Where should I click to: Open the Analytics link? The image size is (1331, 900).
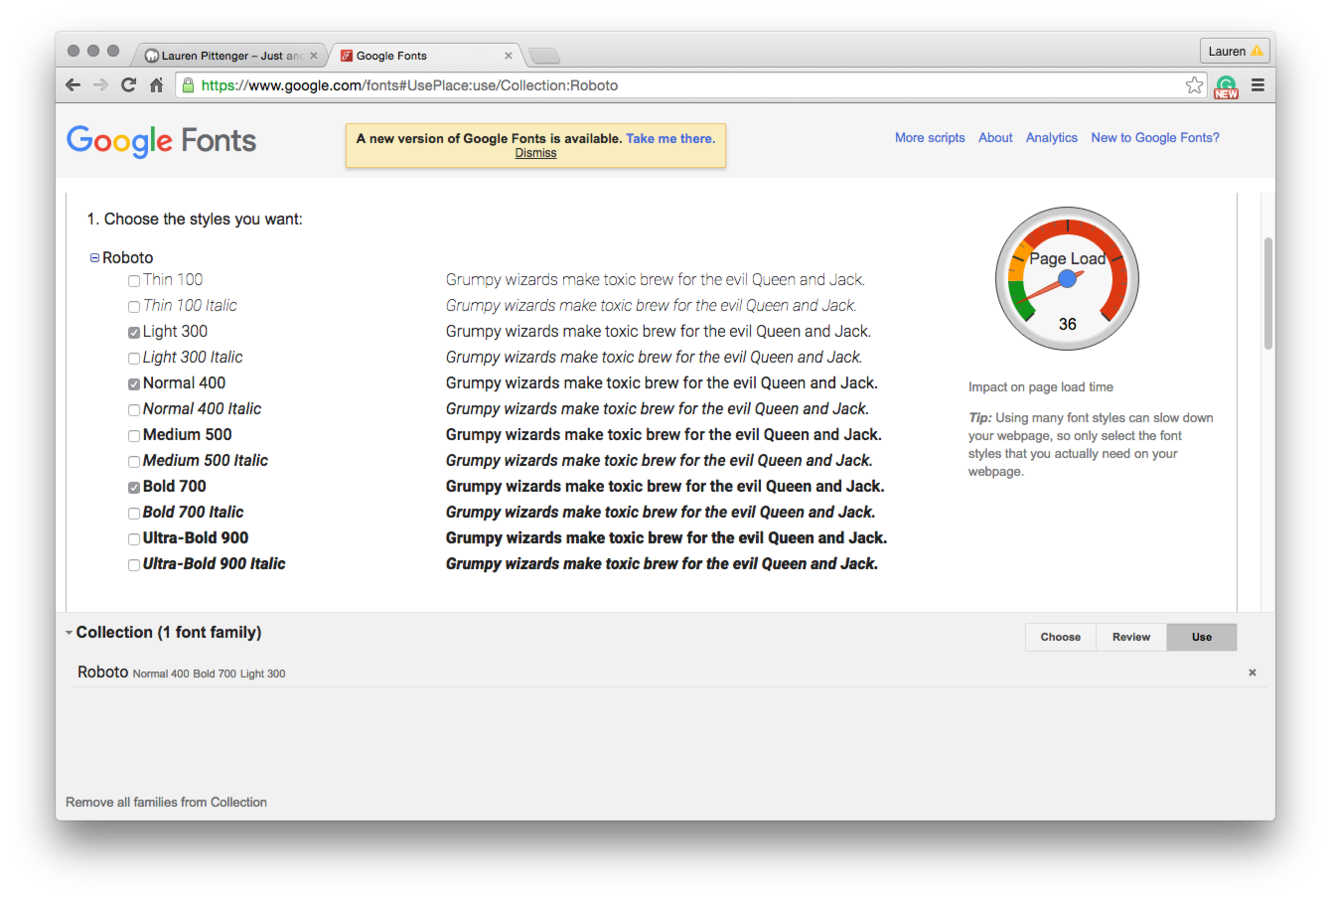click(x=1052, y=138)
